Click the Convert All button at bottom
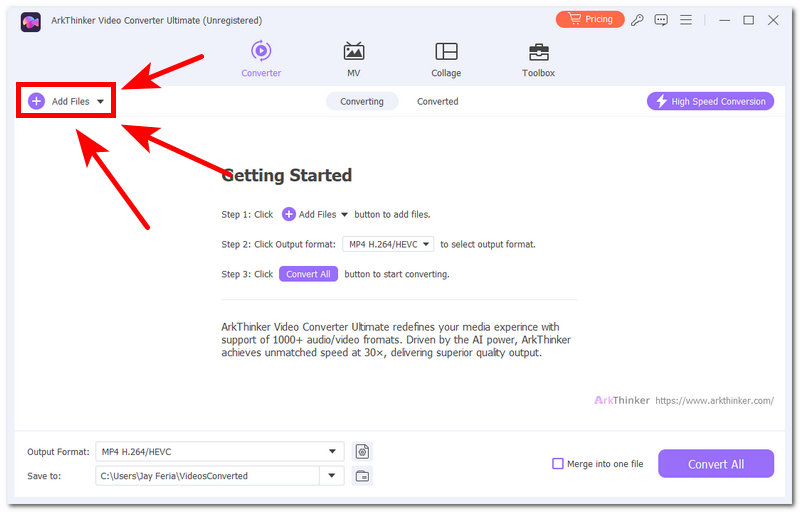This screenshot has height=512, width=800. tap(715, 464)
